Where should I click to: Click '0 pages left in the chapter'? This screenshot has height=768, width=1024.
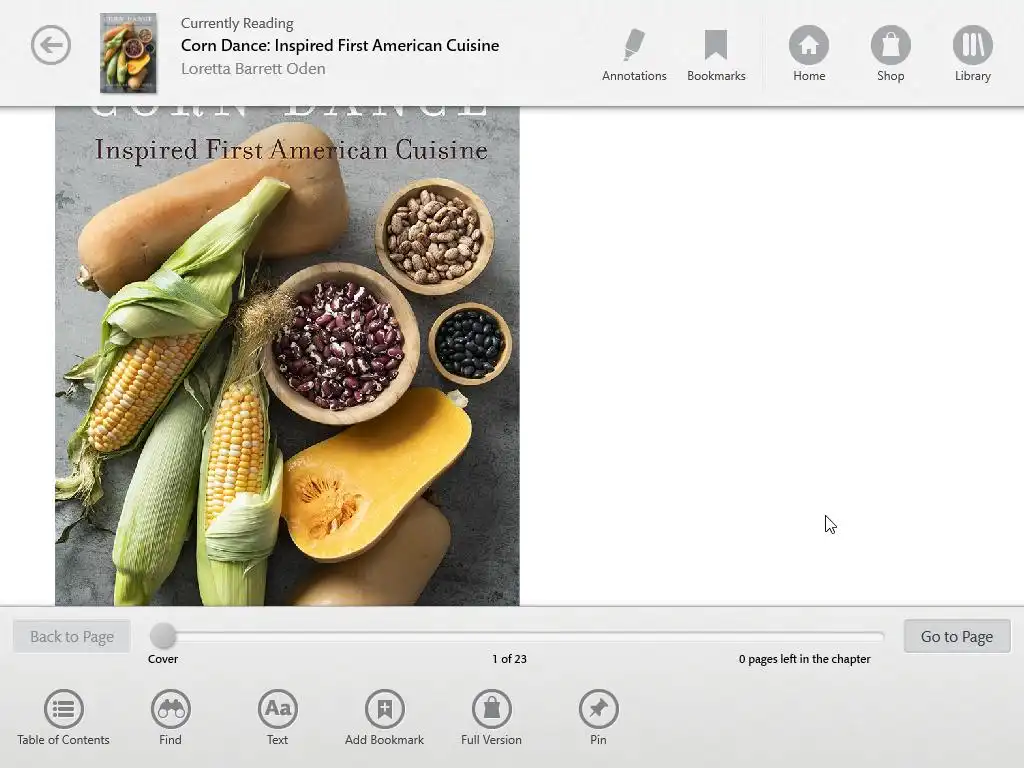click(x=805, y=659)
